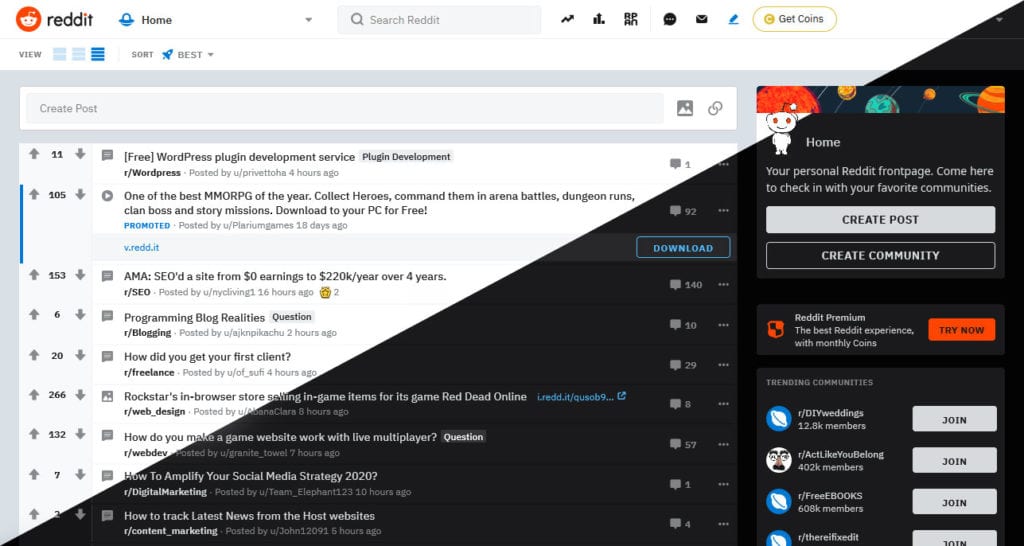Image resolution: width=1024 pixels, height=546 pixels.
Task: Open user u/nycliving1 profile
Action: (x=229, y=292)
